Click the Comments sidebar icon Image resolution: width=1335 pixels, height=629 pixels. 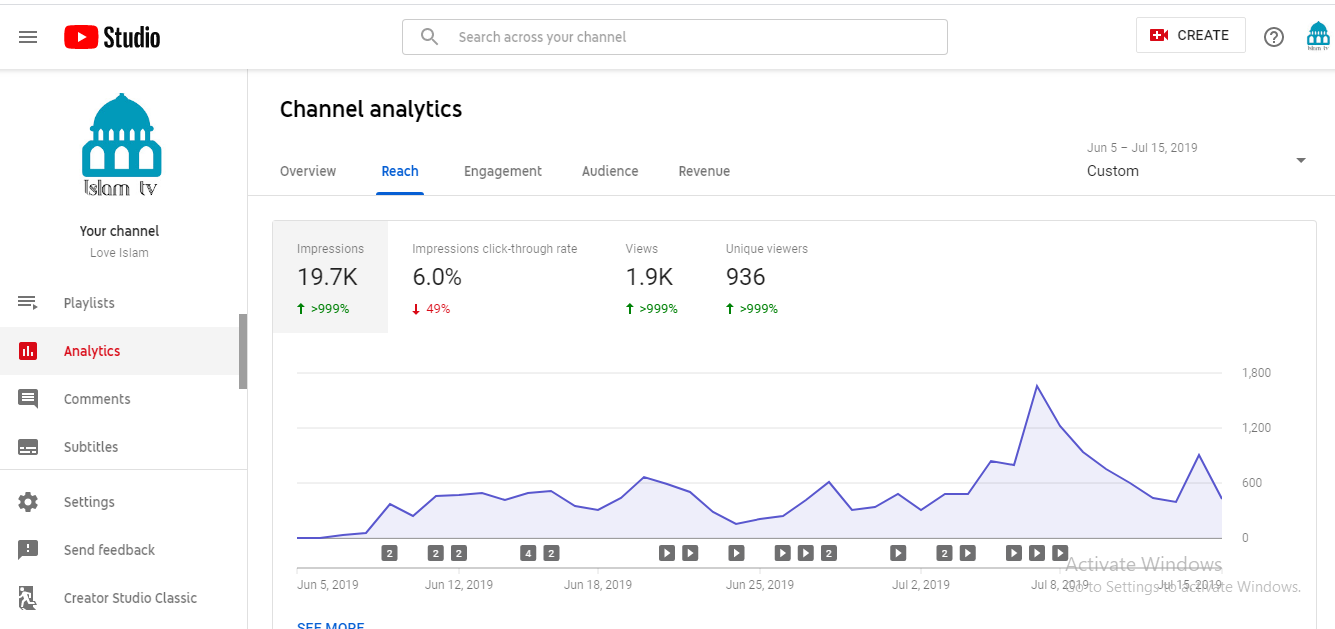coord(28,399)
